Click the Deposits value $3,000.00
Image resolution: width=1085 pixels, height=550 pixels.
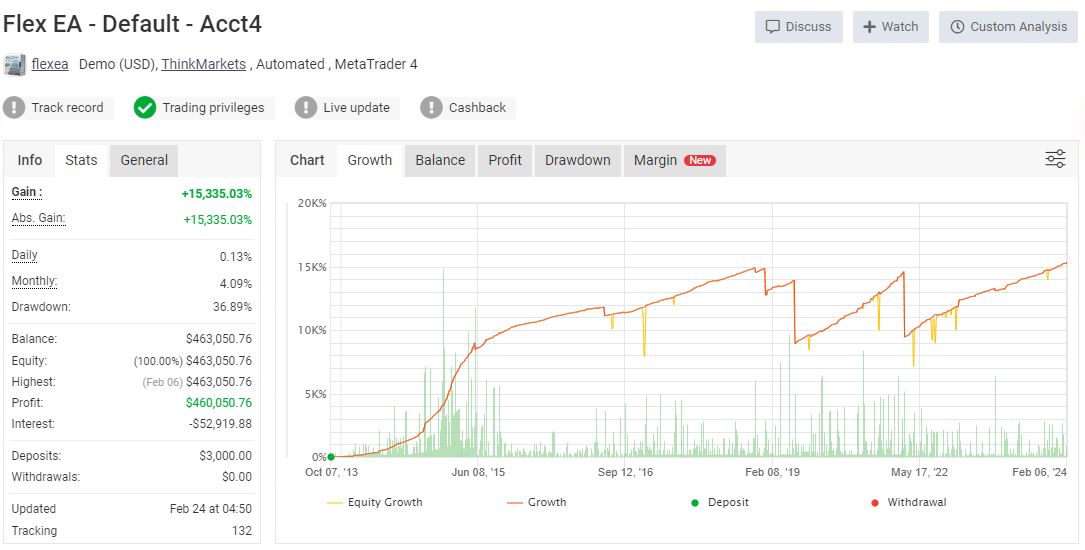[x=226, y=456]
